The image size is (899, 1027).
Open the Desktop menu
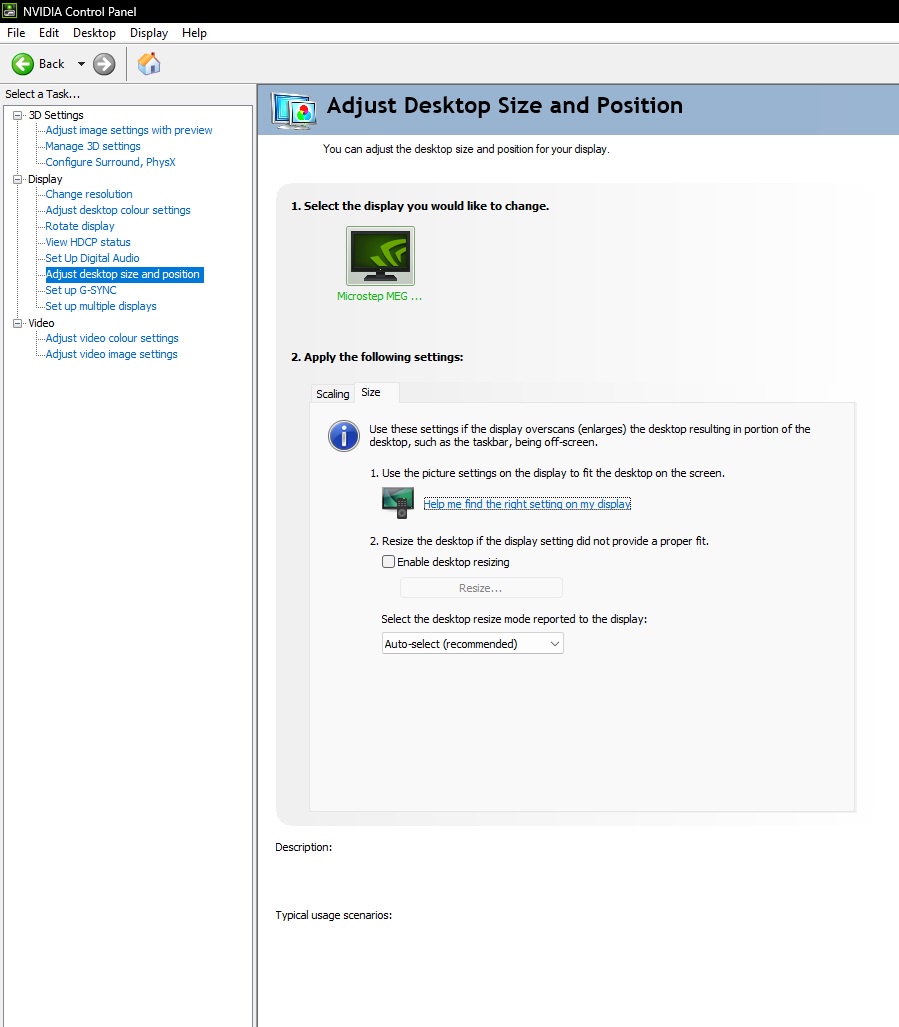coord(94,33)
